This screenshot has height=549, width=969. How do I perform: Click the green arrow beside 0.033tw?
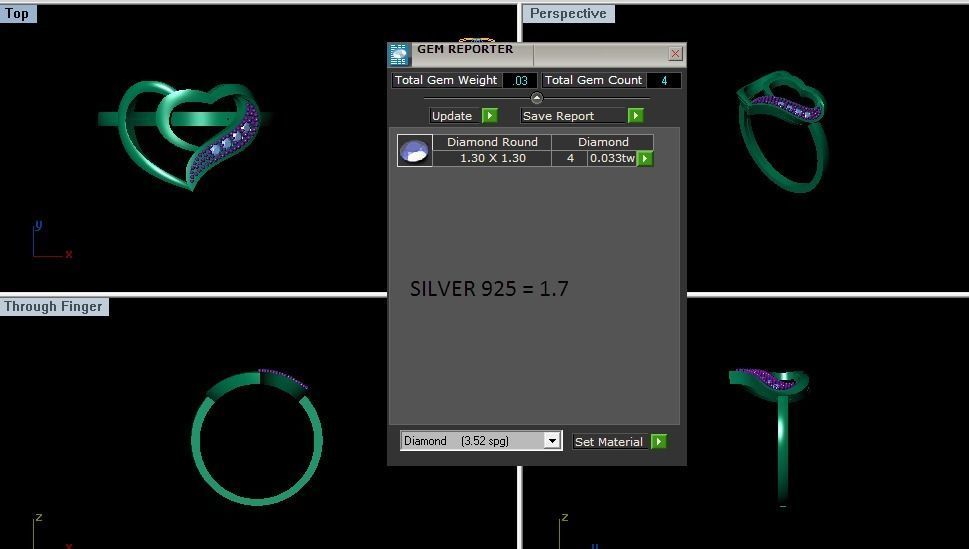coord(645,158)
